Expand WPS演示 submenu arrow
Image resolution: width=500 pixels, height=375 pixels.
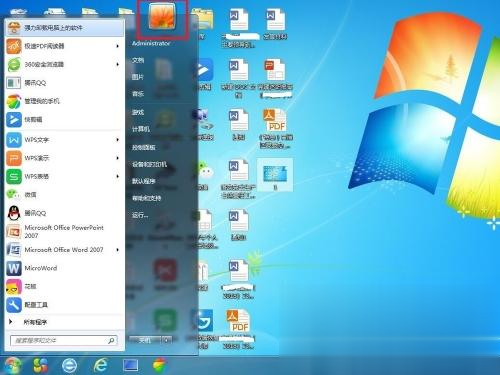tap(118, 158)
